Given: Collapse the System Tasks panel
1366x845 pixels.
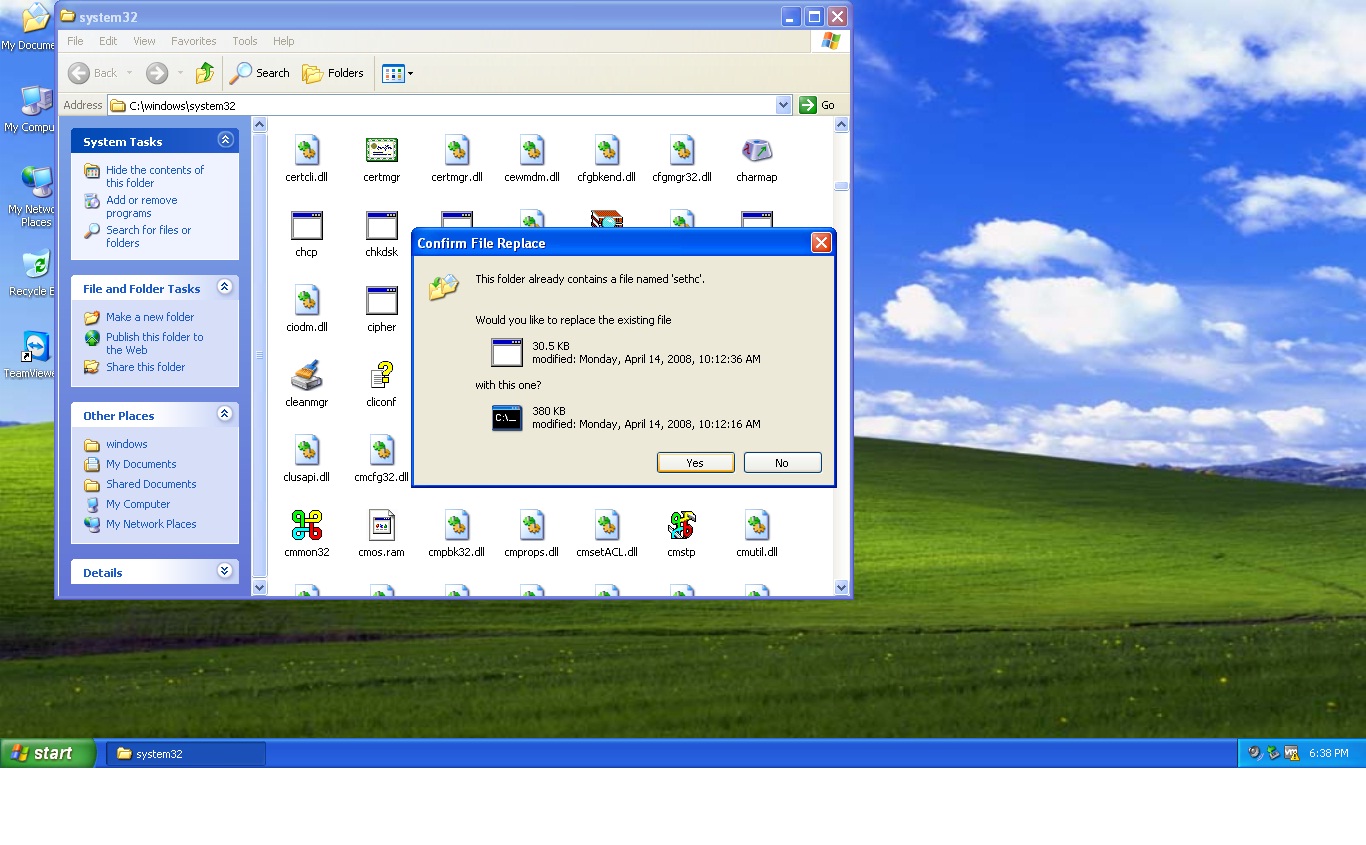Looking at the screenshot, I should [225, 140].
